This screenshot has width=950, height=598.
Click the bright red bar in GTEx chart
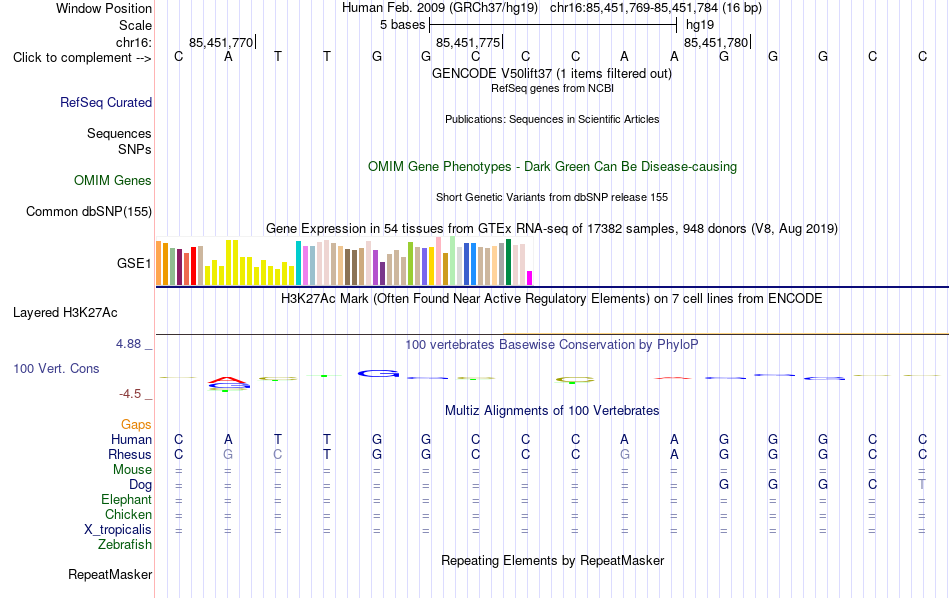click(194, 266)
